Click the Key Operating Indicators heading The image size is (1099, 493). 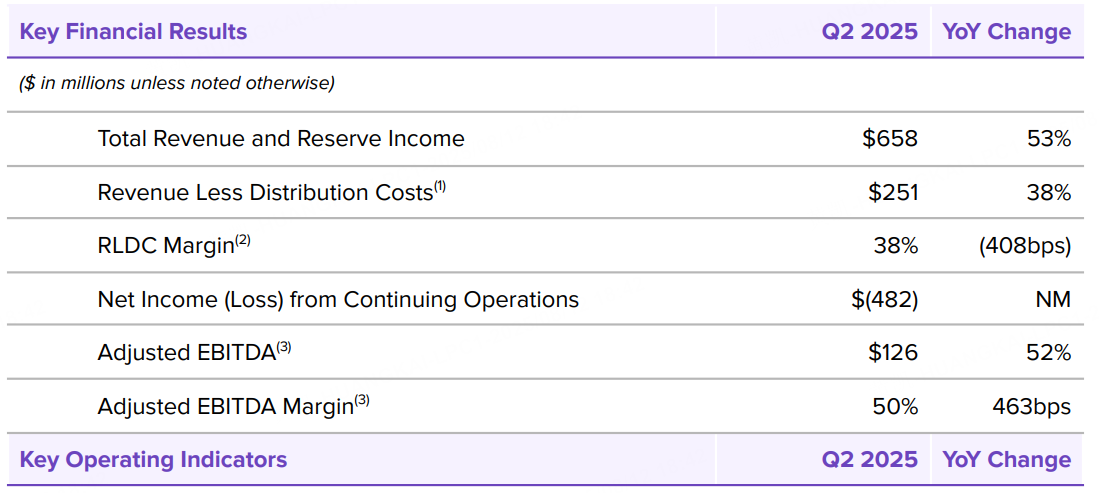click(x=153, y=460)
